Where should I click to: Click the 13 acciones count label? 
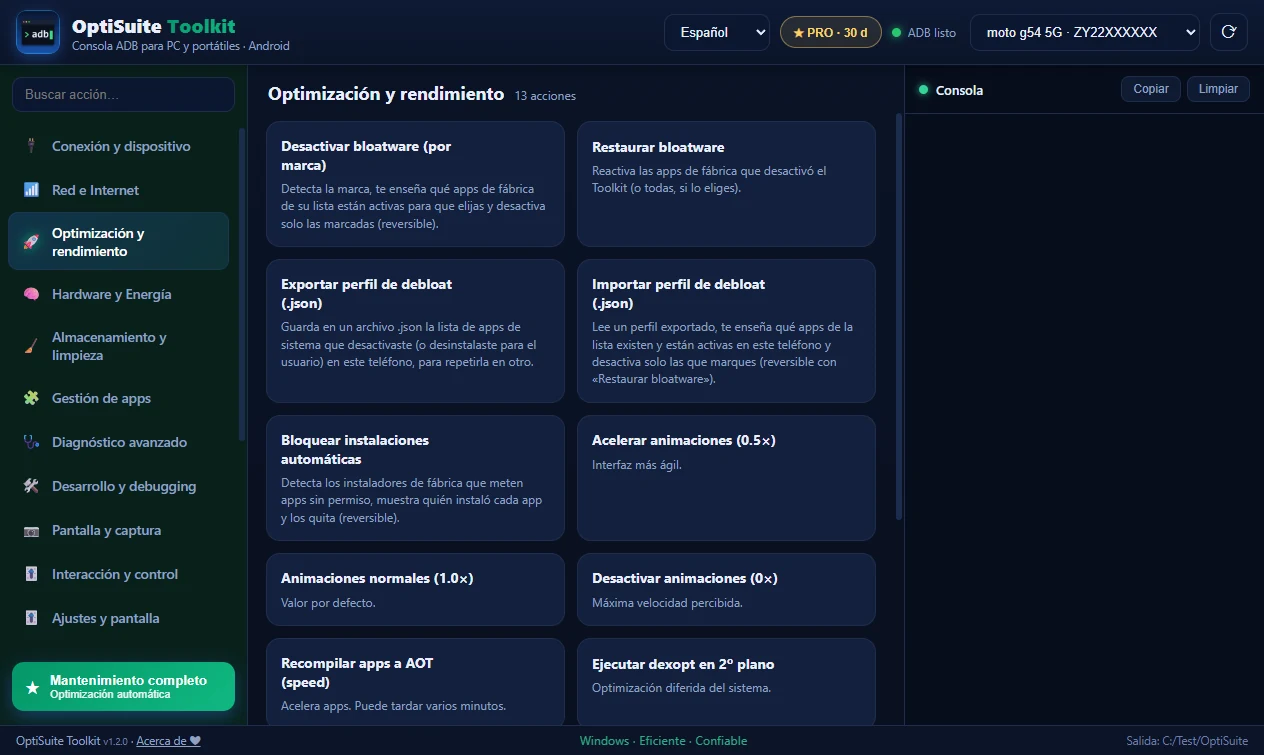(x=545, y=96)
